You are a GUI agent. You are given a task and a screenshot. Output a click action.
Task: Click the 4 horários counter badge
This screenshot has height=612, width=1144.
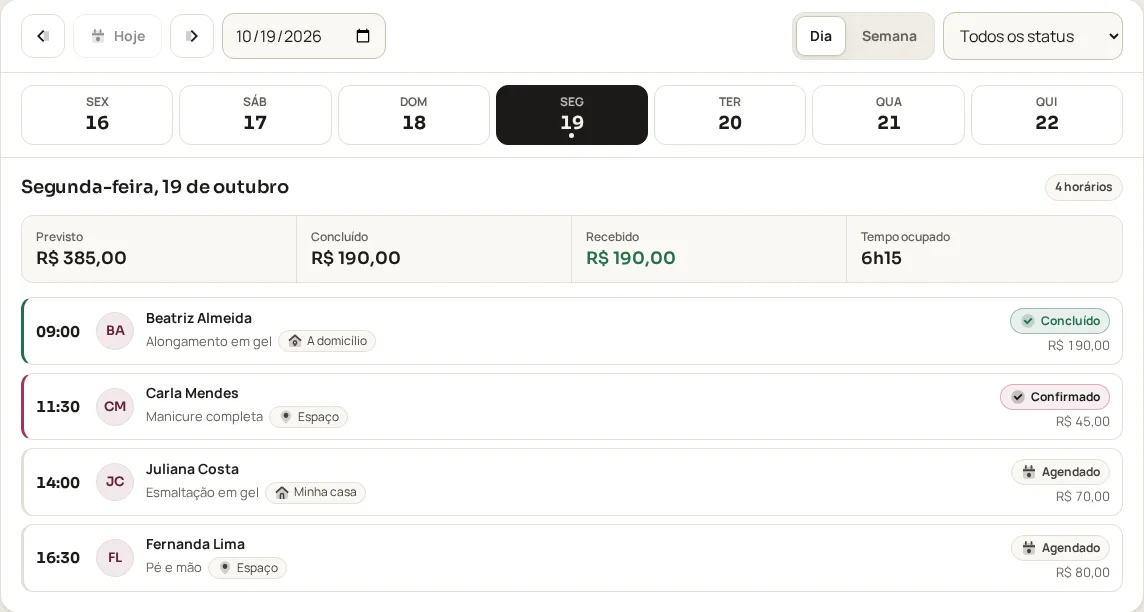(1083, 187)
